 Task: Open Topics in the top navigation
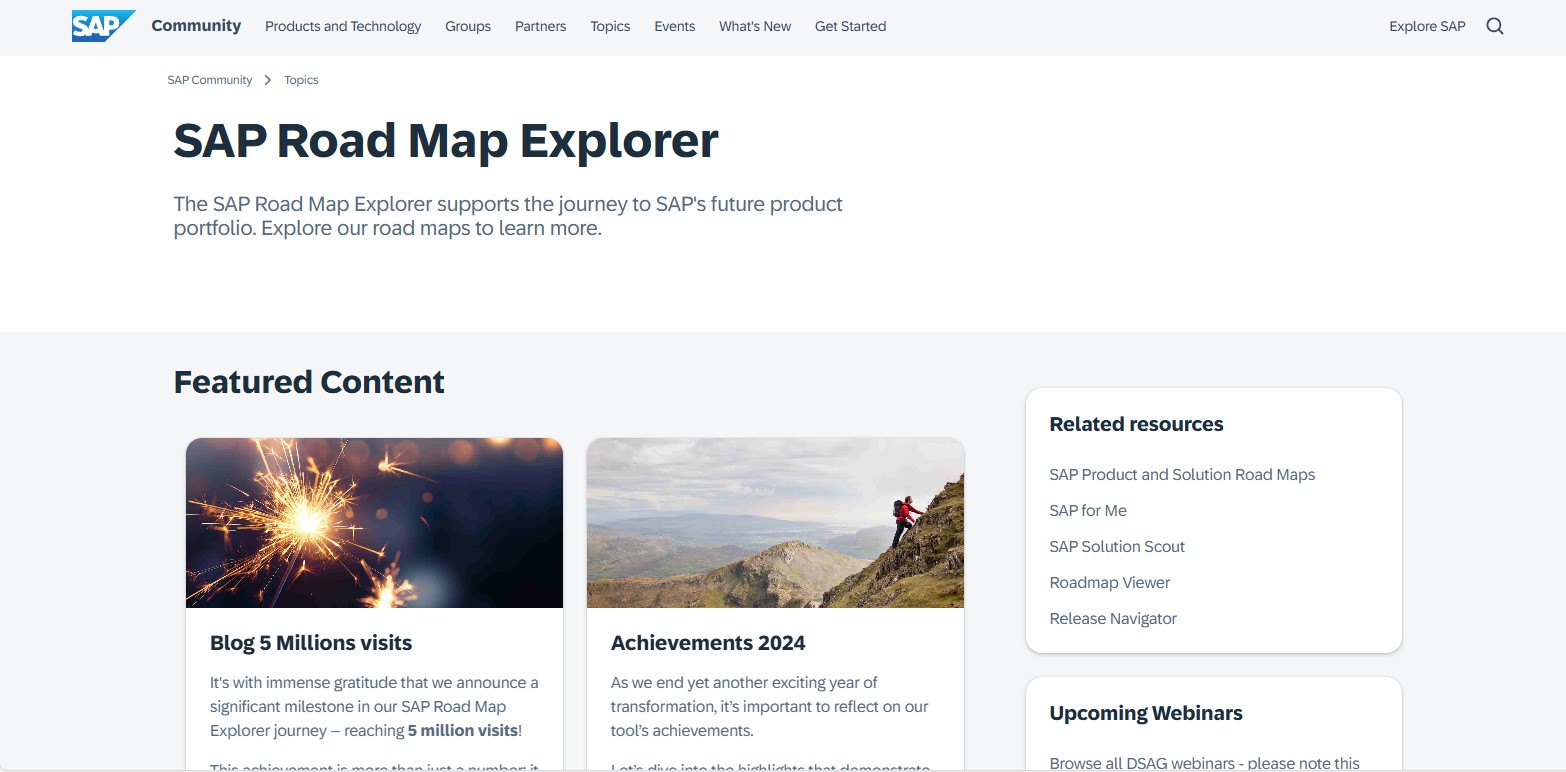coord(610,27)
